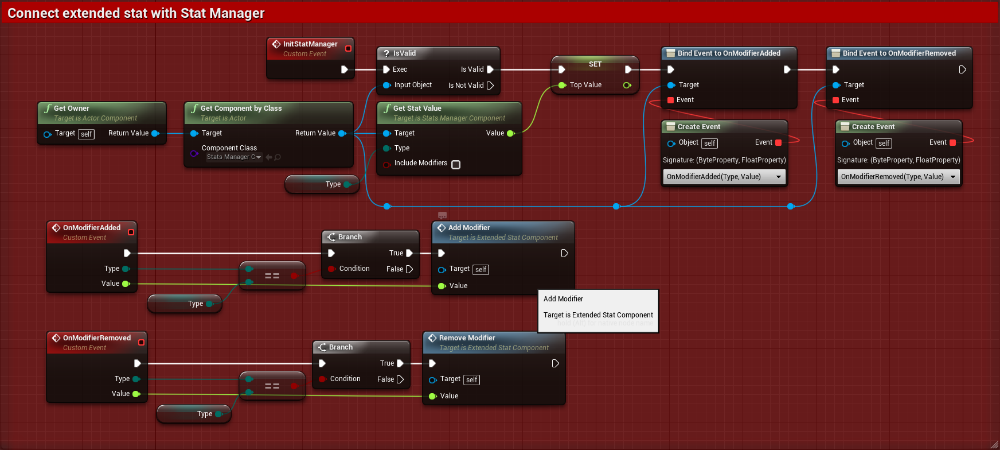Open the OnModifierAdded(Type, Value) signature dropdown

pyautogui.click(x=724, y=176)
